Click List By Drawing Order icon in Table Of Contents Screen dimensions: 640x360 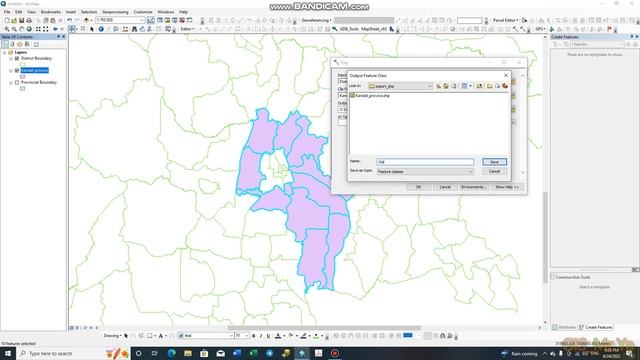[5, 44]
